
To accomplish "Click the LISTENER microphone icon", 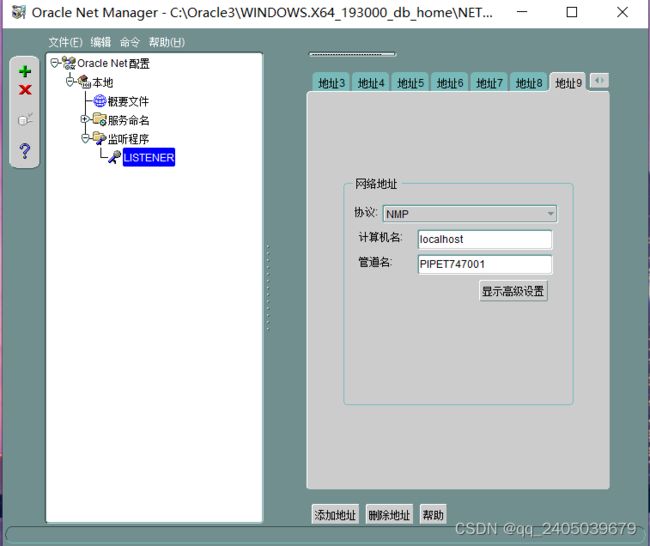I will [x=114, y=157].
